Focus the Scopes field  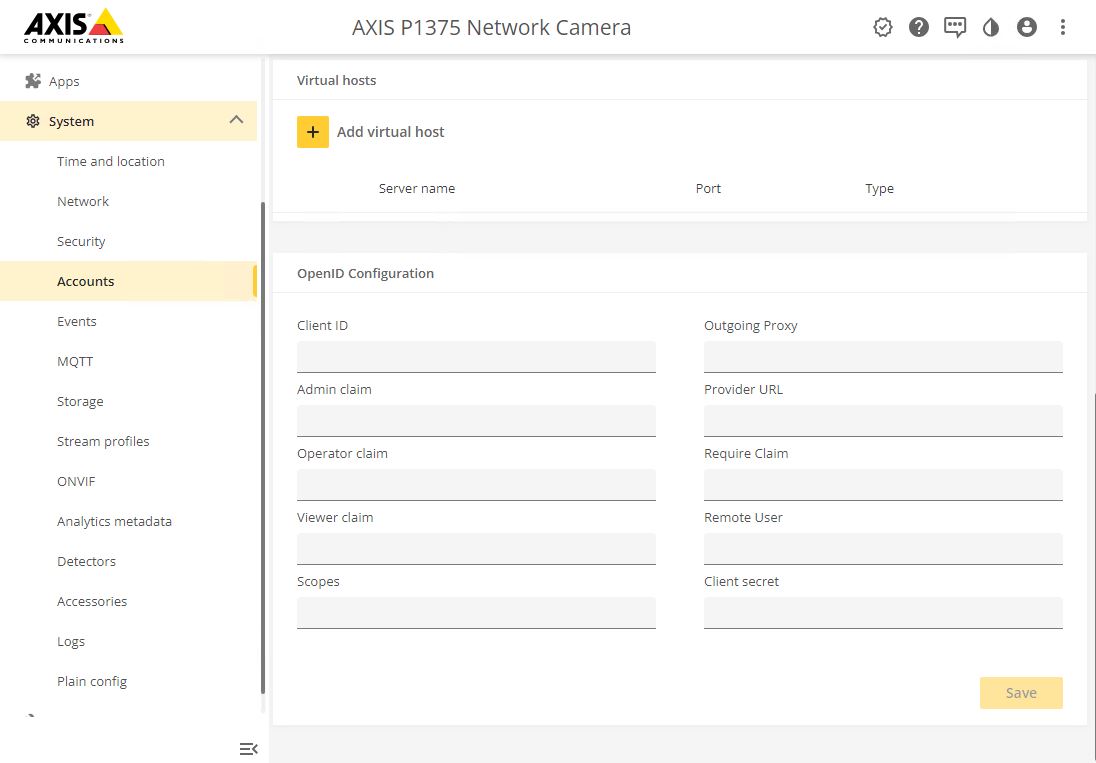tap(476, 613)
